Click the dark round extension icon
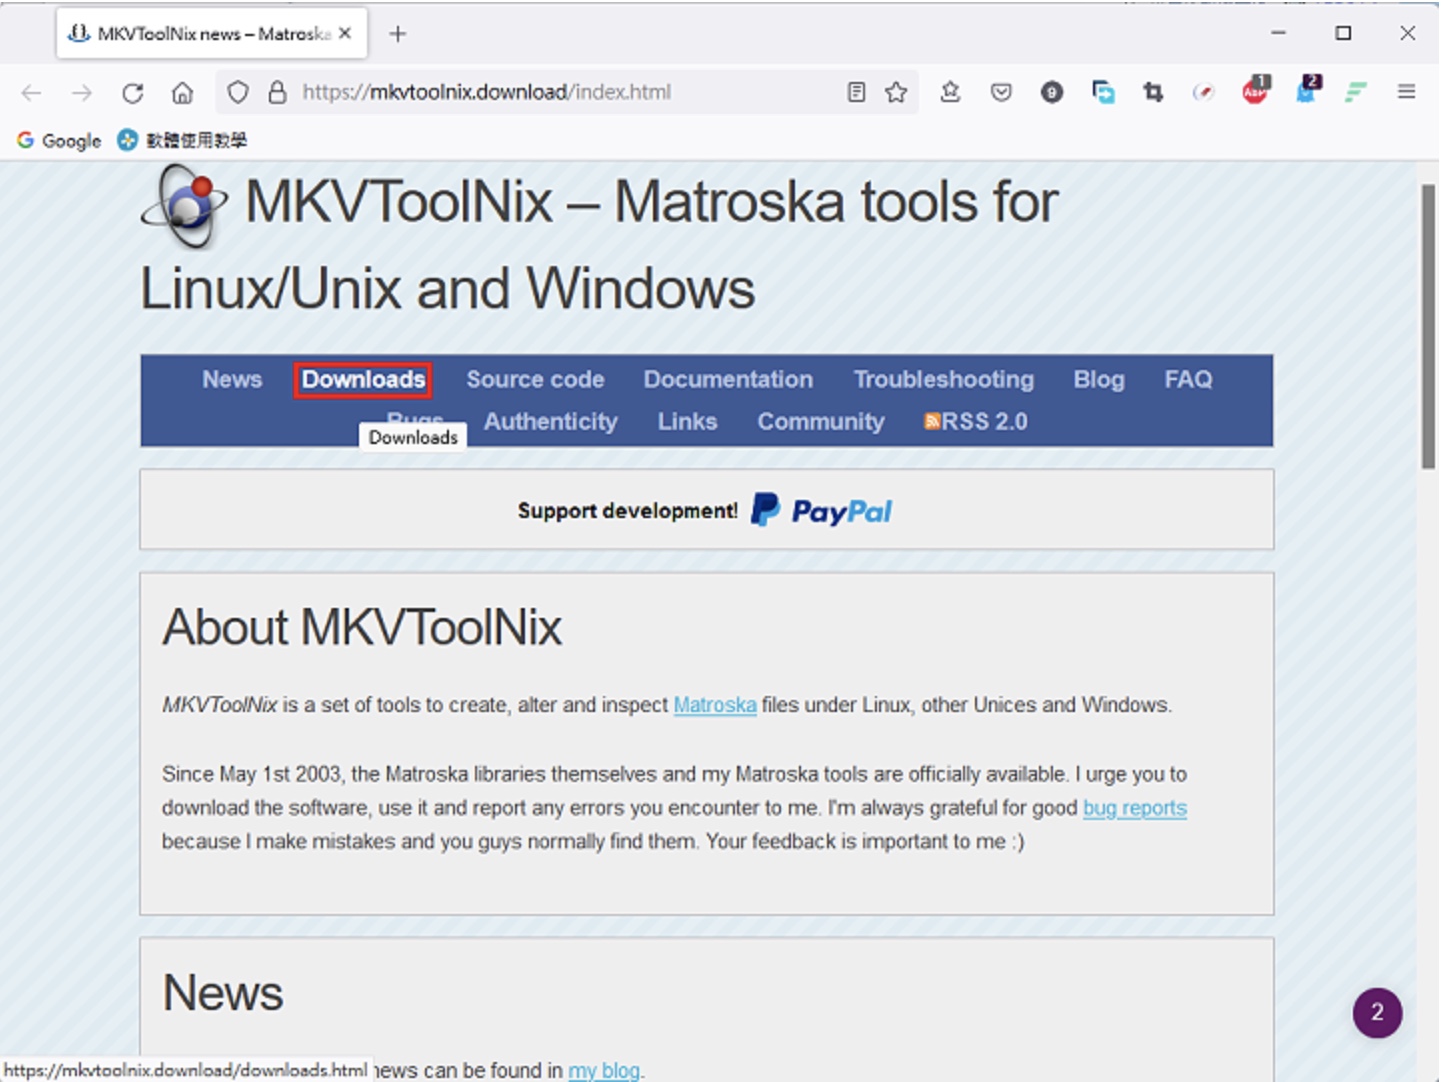Image resolution: width=1448 pixels, height=1082 pixels. point(1051,92)
